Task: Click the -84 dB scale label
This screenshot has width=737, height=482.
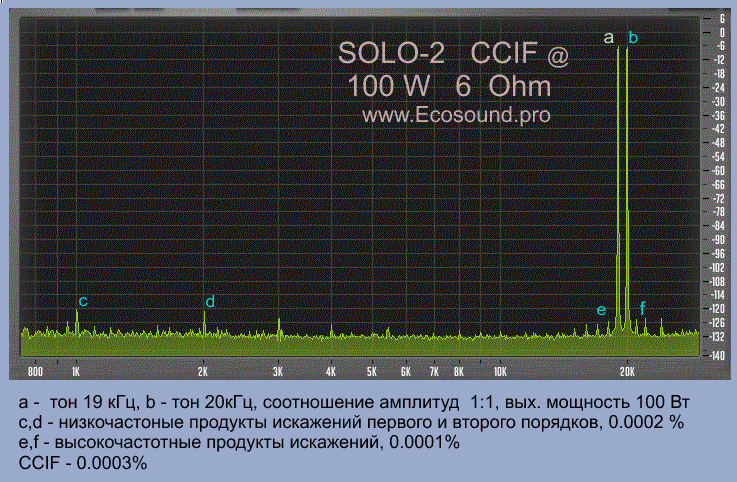Action: coord(719,226)
